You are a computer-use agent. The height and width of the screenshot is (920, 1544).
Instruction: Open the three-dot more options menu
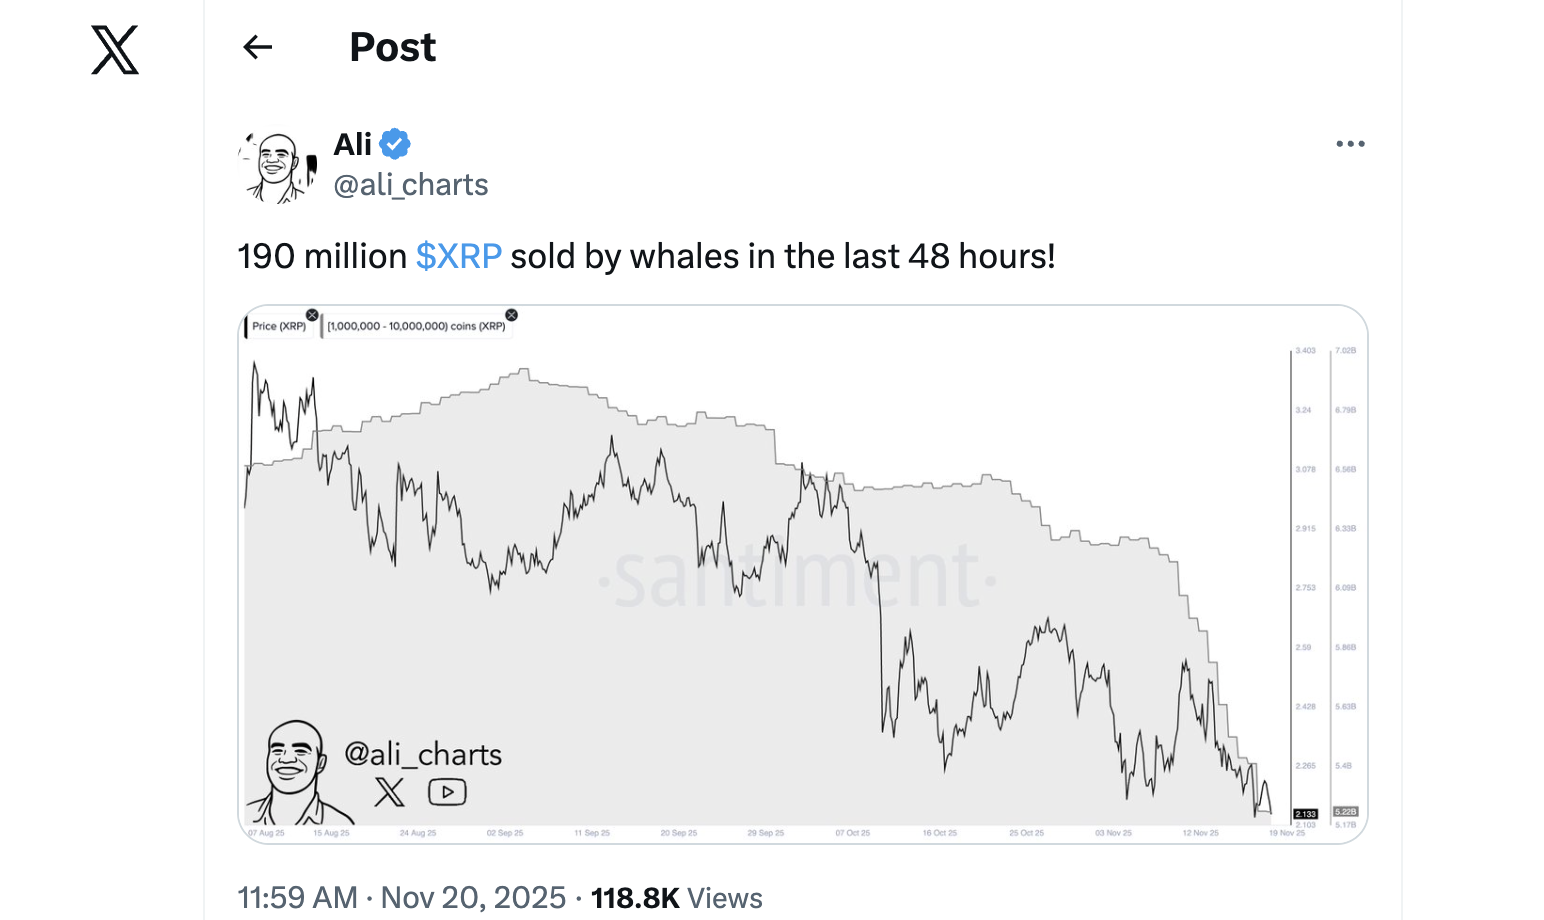tap(1350, 144)
